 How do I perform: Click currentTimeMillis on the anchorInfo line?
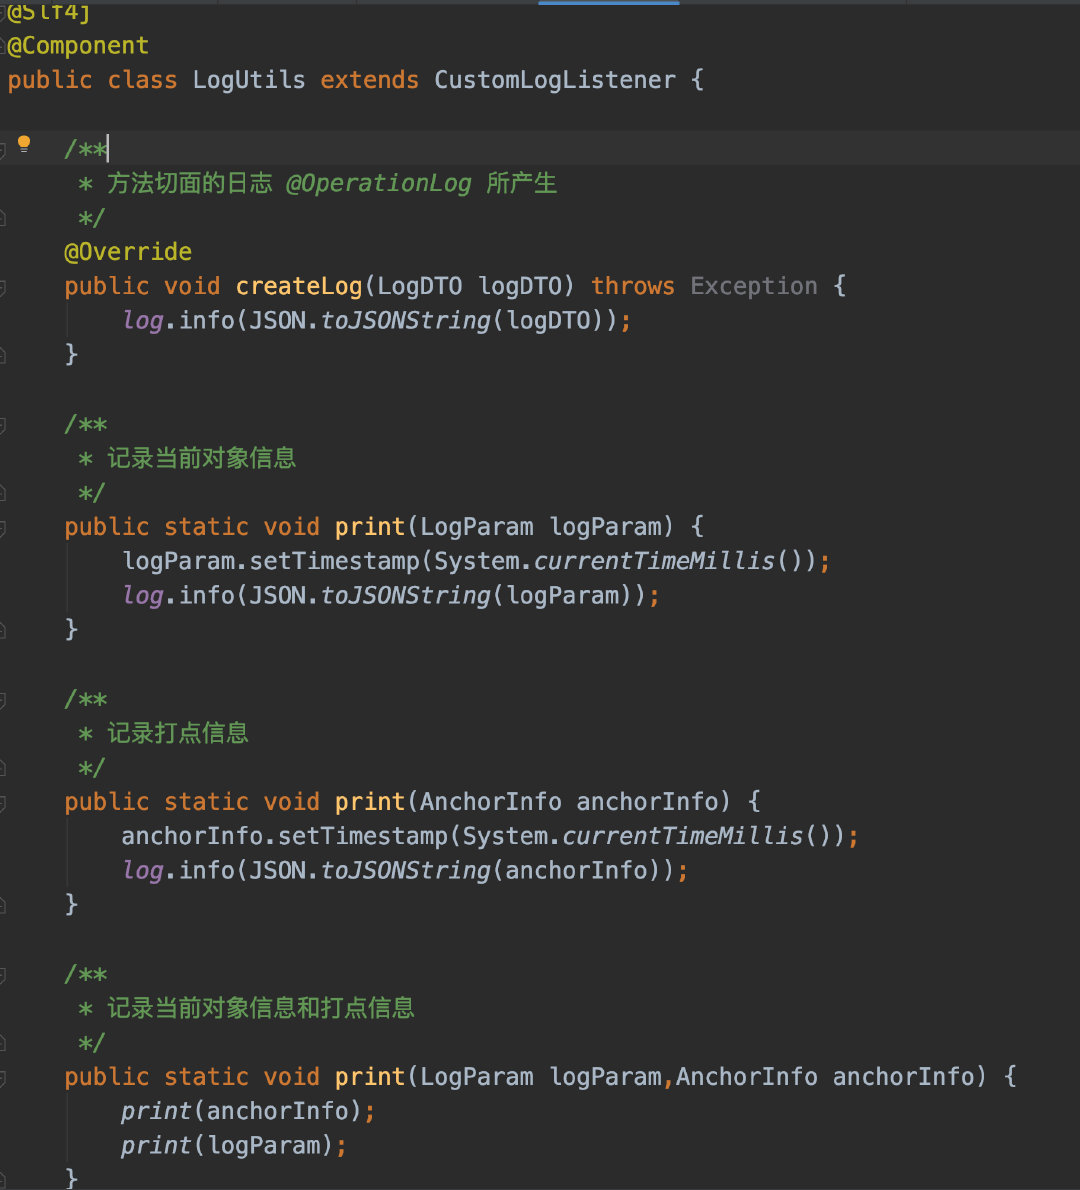[682, 836]
